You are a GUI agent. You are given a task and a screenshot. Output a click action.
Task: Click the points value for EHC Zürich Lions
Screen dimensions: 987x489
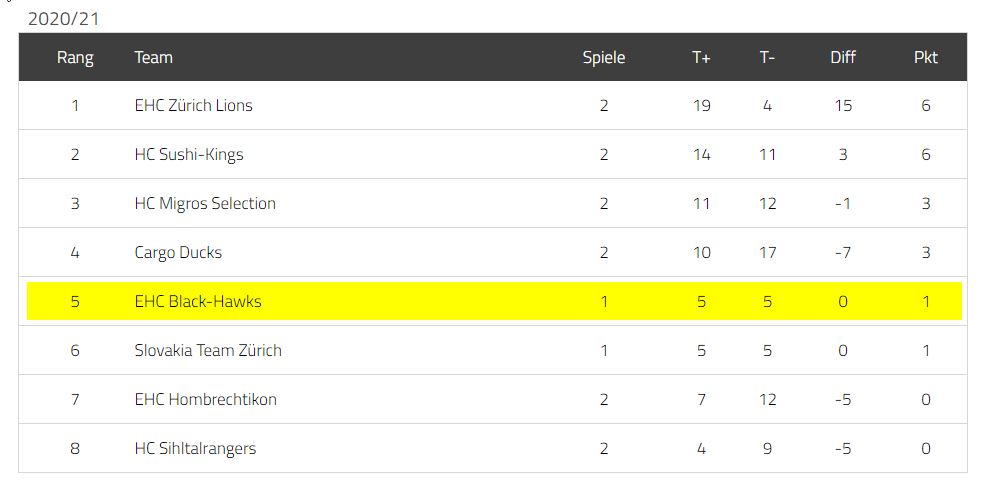pos(925,105)
